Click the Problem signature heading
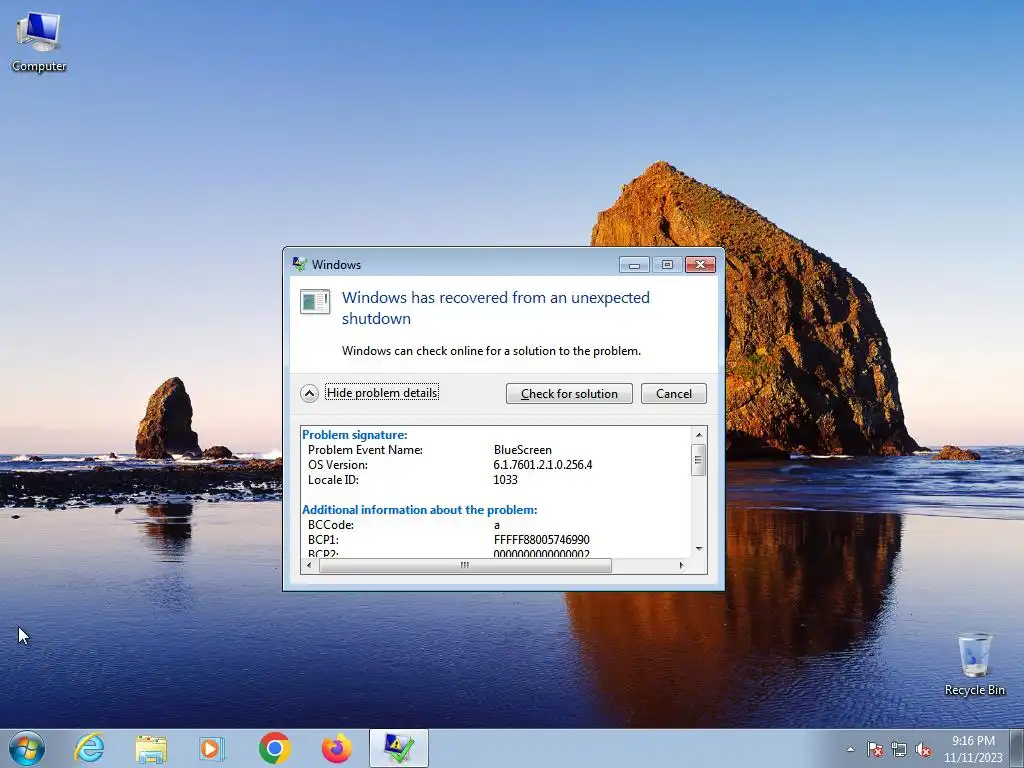1024x768 pixels. tap(355, 434)
